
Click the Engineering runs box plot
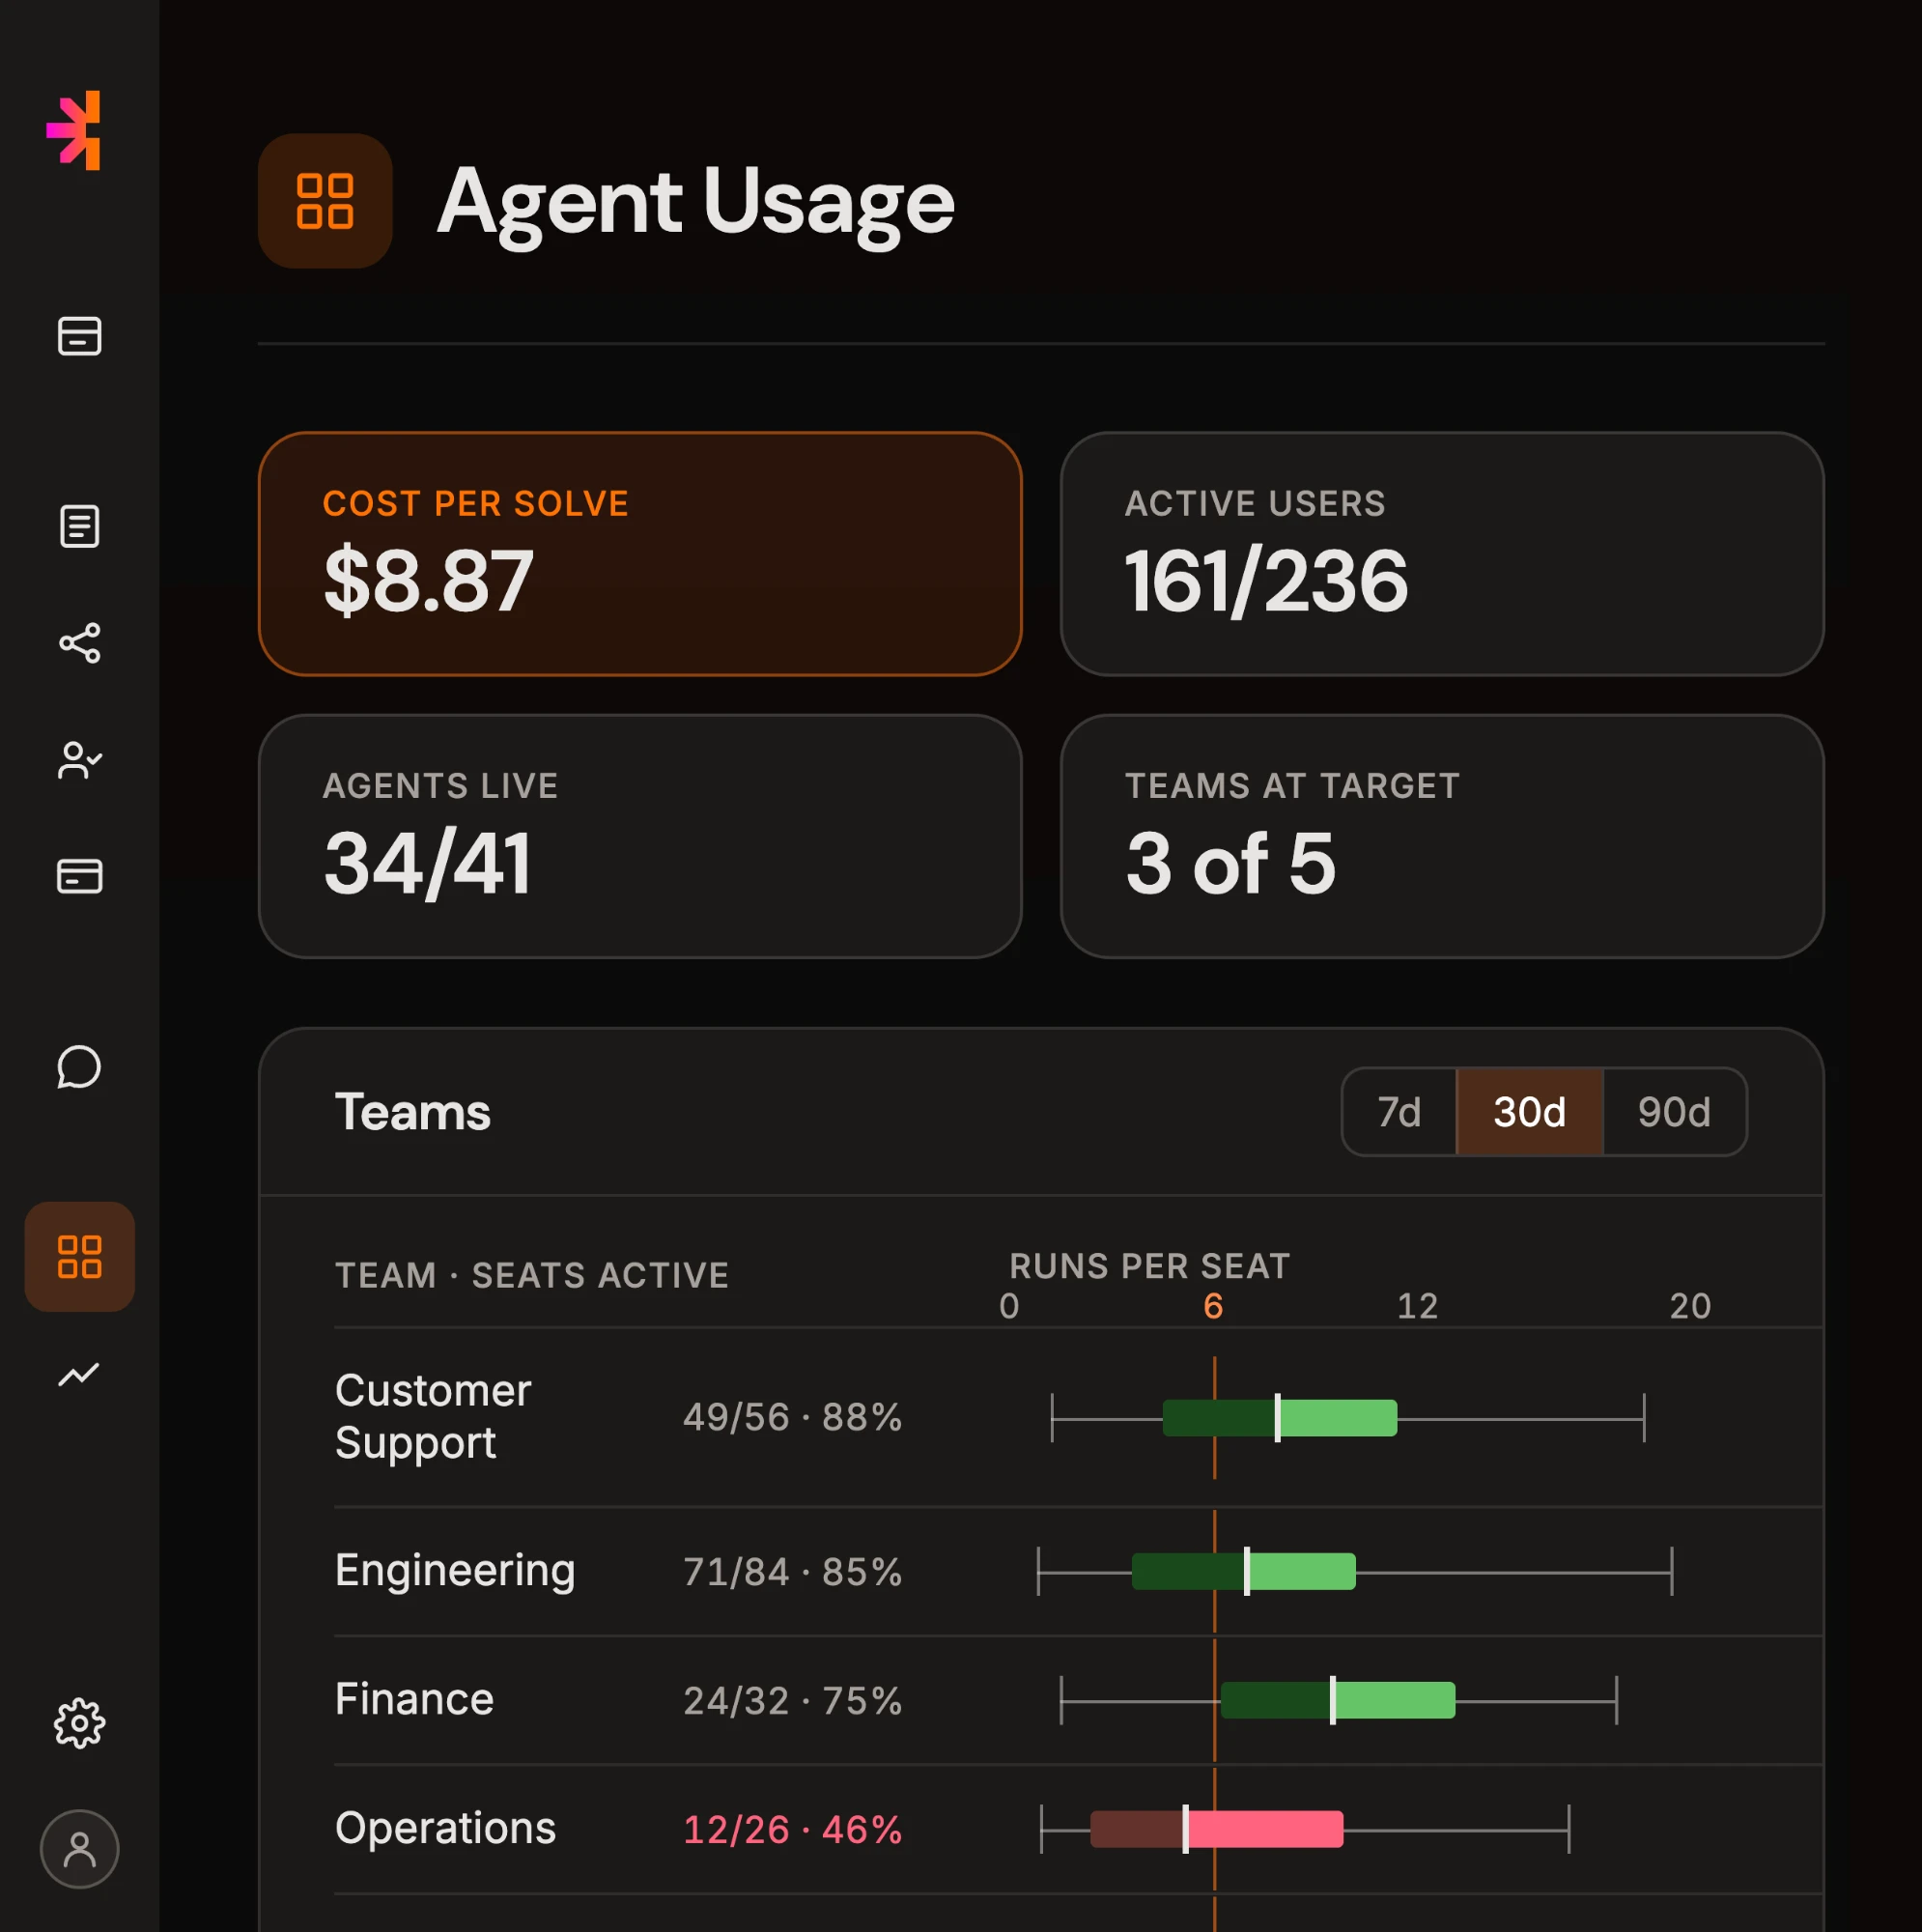click(x=1355, y=1572)
